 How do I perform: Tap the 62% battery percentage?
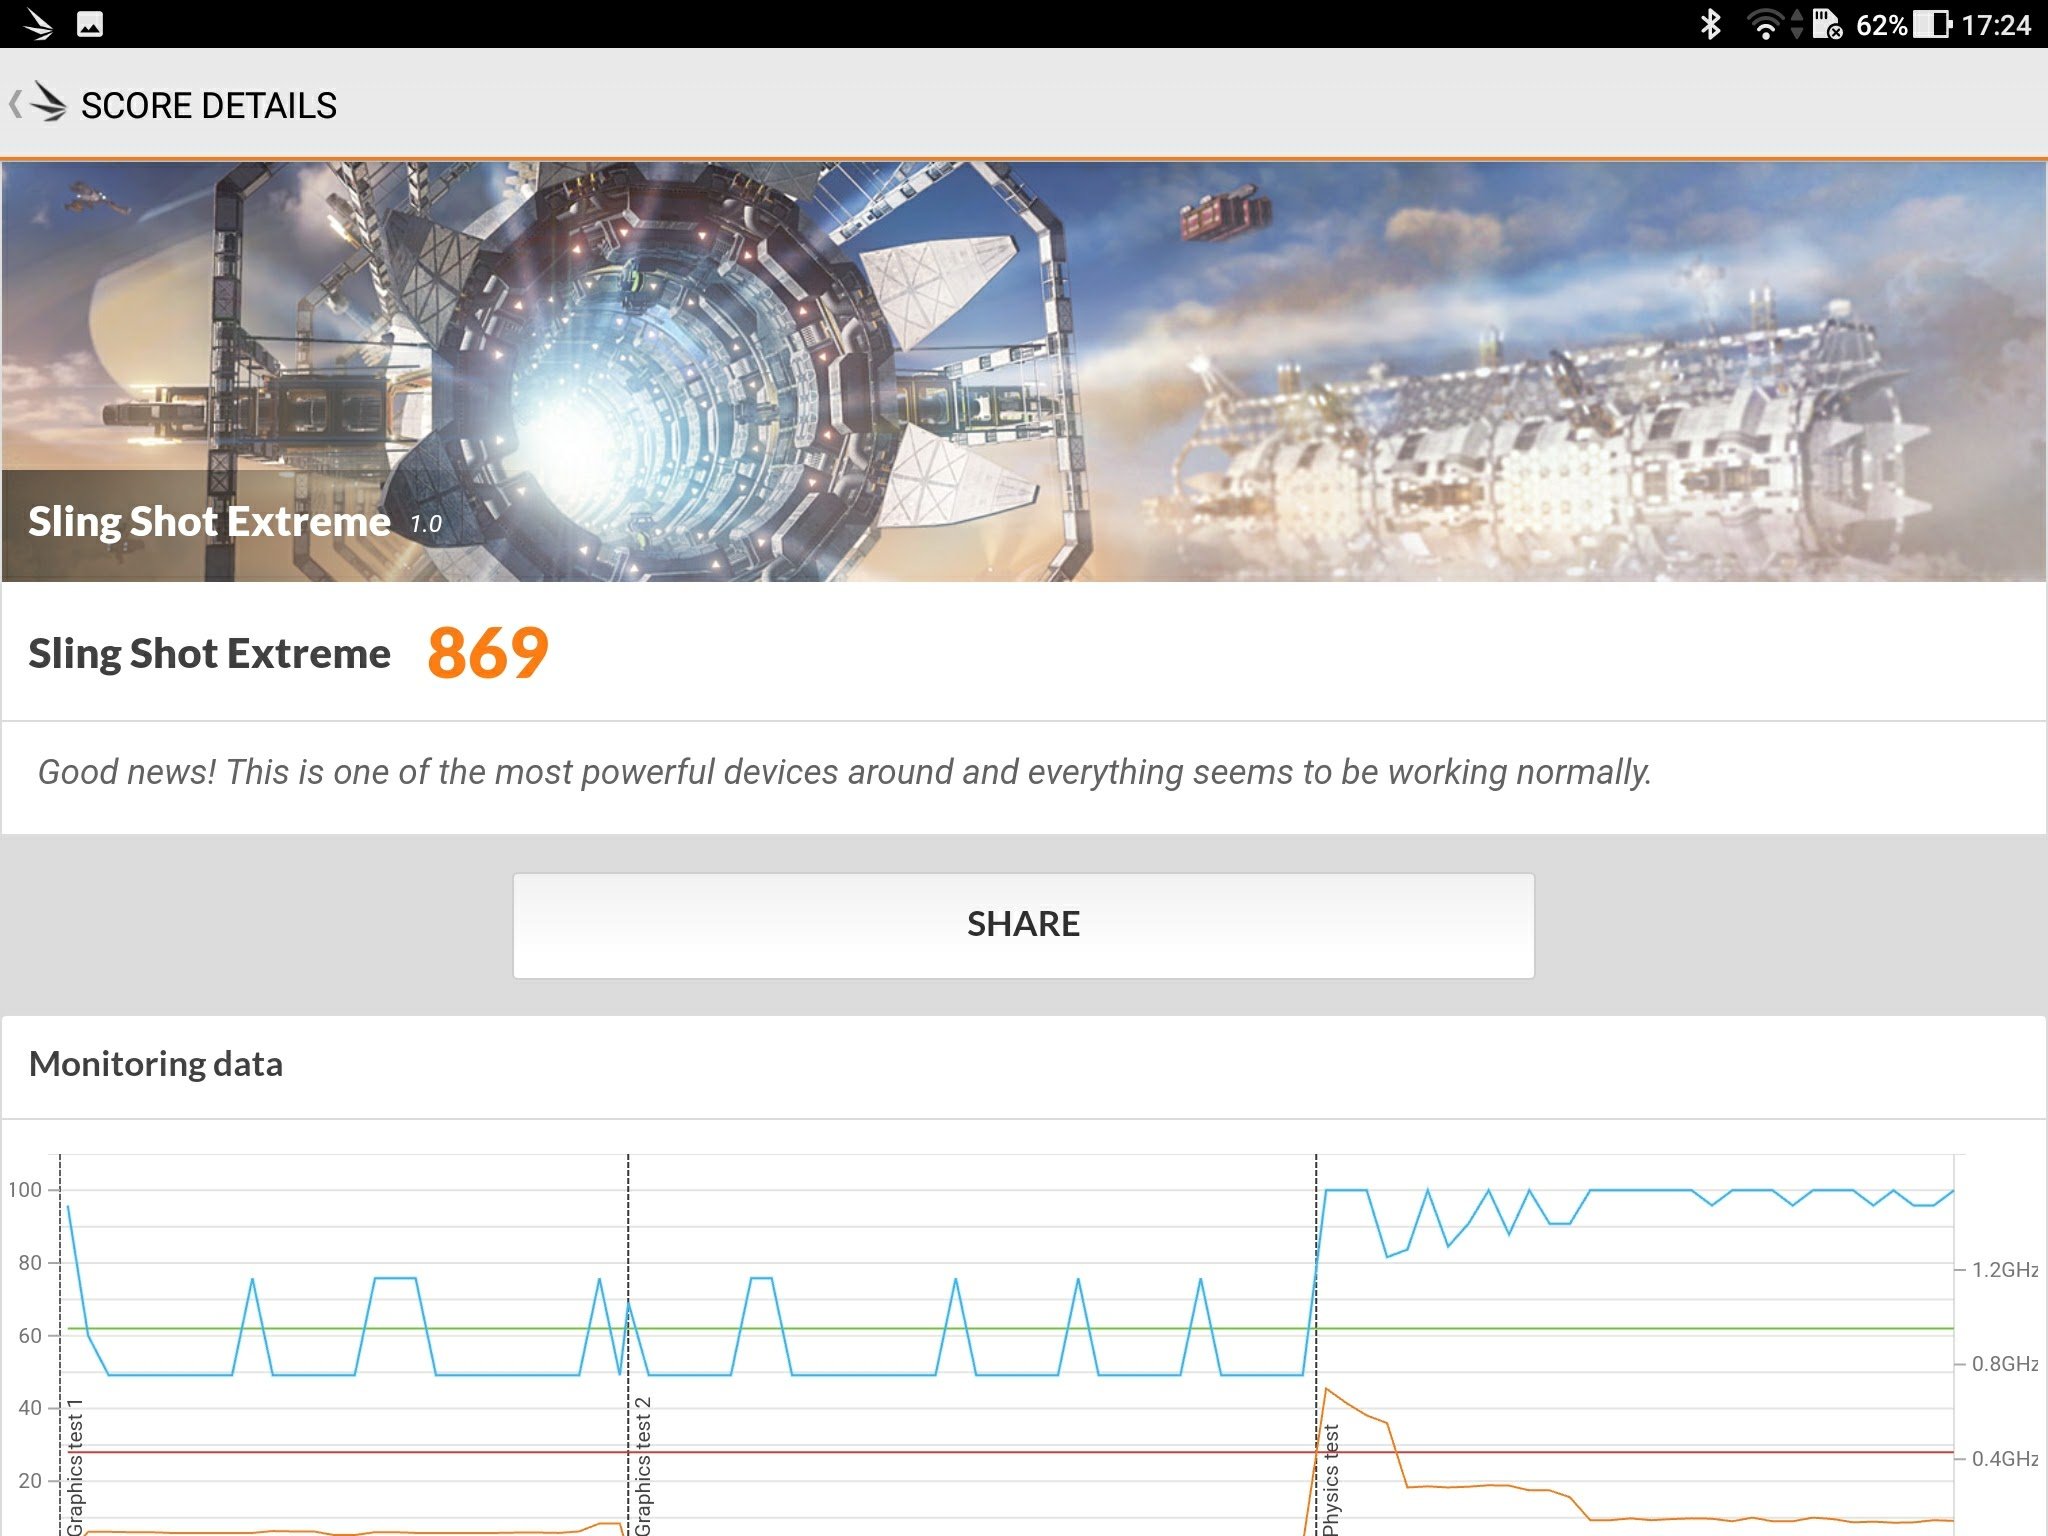tap(1881, 25)
